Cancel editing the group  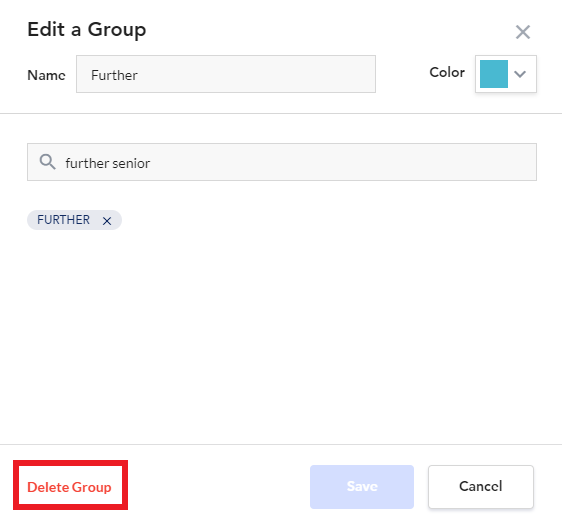481,487
